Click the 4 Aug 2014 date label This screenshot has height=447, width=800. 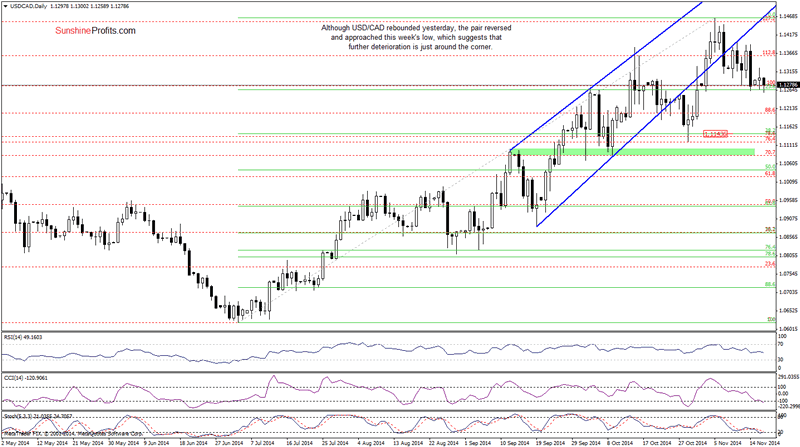pos(371,443)
